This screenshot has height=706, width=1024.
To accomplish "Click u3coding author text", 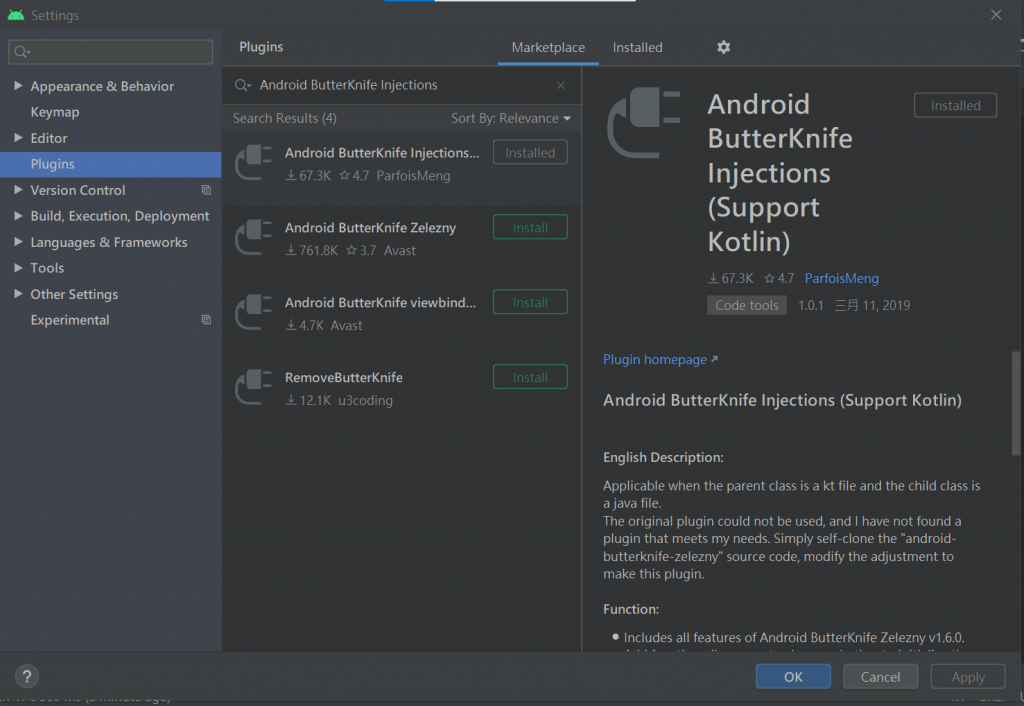I will 365,400.
